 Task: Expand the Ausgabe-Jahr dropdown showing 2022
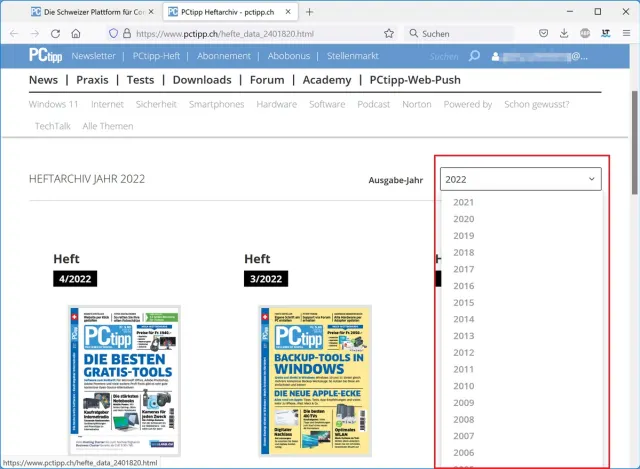pos(519,179)
